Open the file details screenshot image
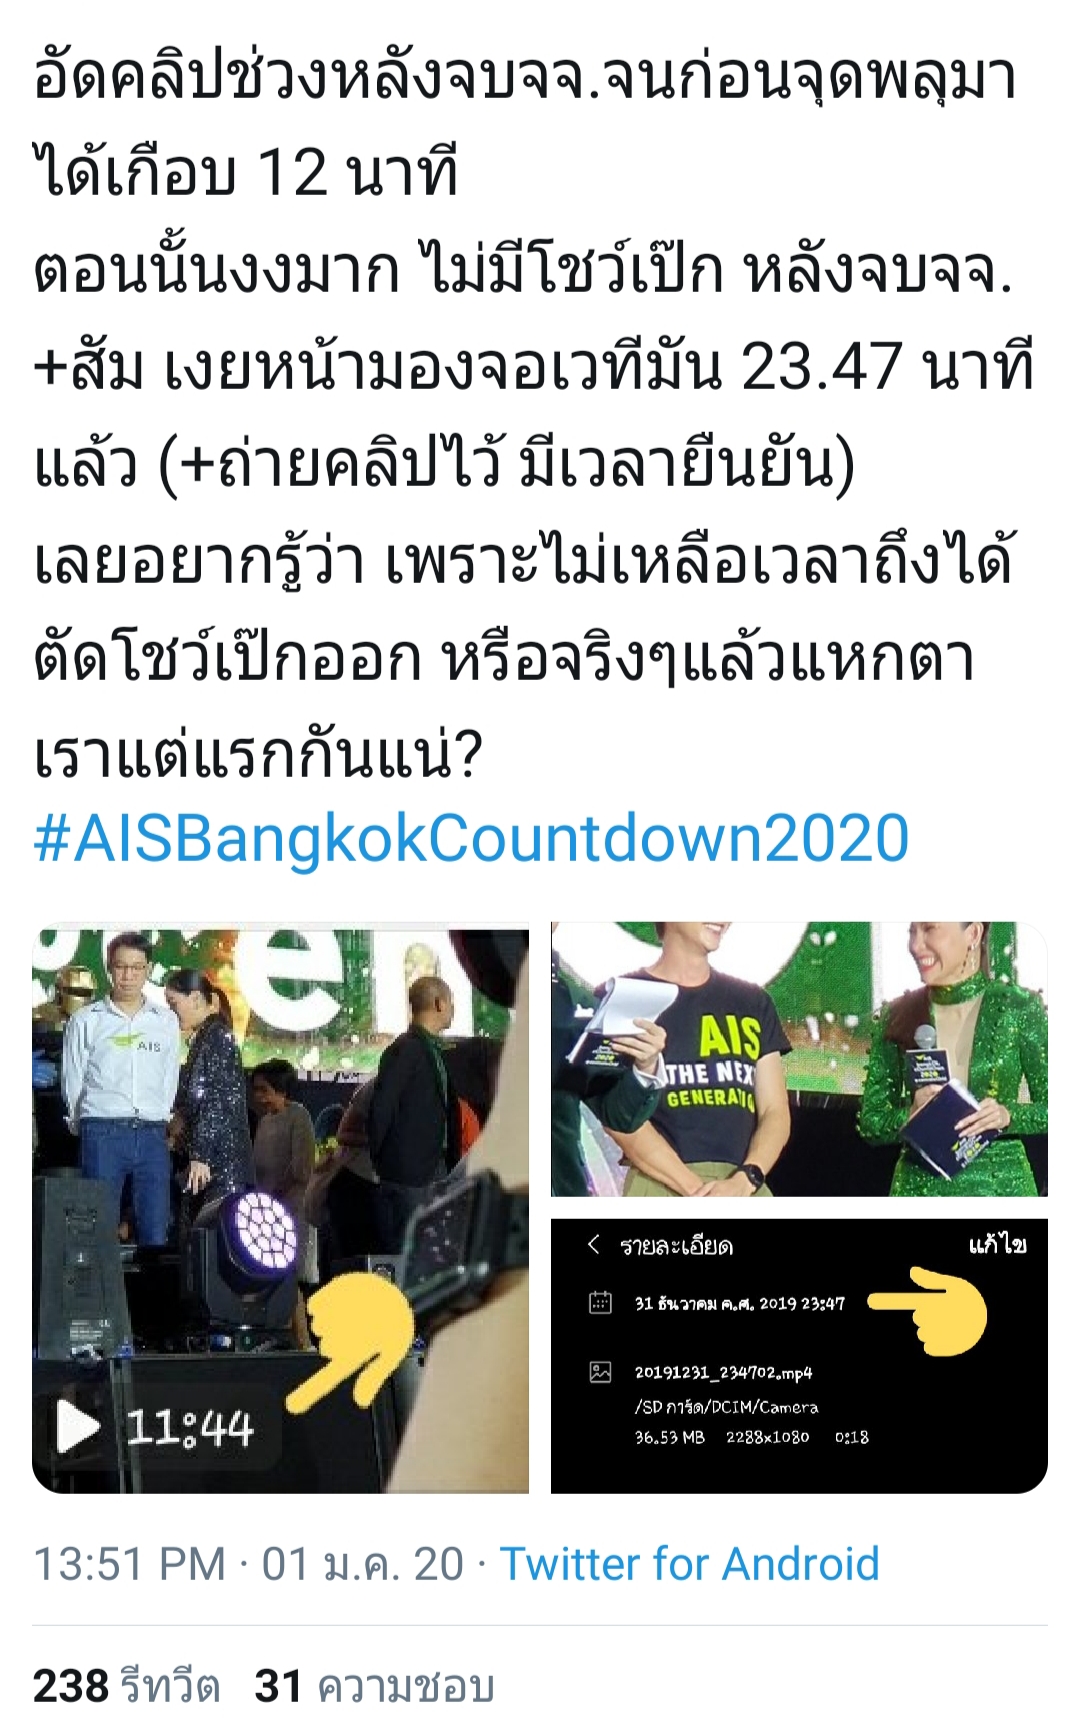 click(x=799, y=1356)
